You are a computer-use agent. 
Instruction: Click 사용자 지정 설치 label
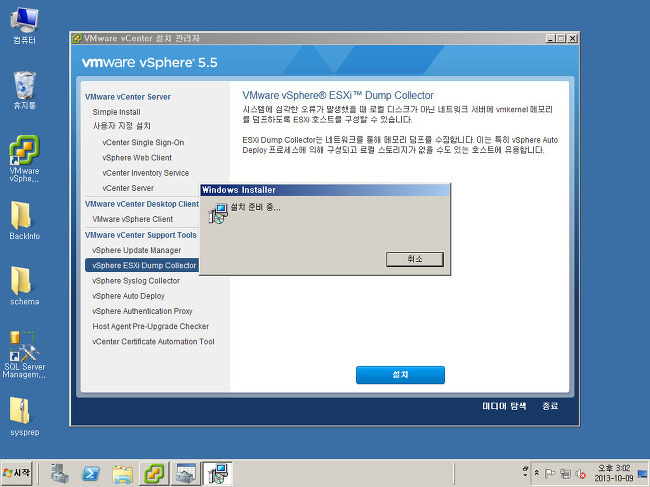121,126
